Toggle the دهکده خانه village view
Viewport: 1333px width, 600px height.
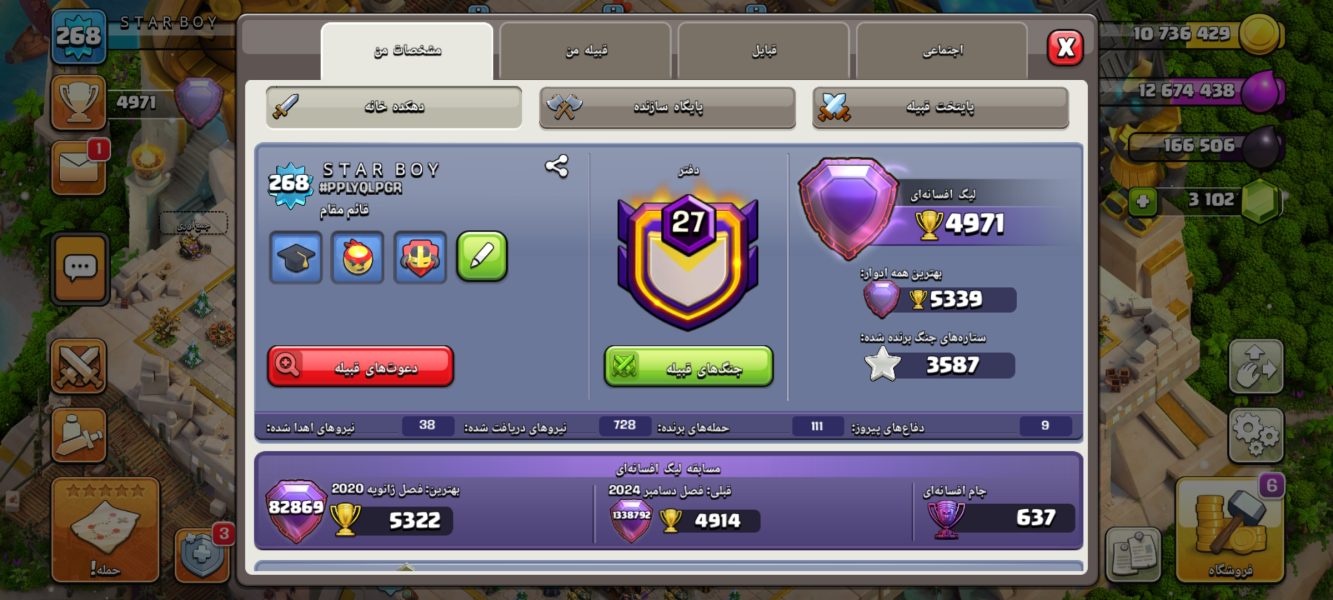coord(394,107)
